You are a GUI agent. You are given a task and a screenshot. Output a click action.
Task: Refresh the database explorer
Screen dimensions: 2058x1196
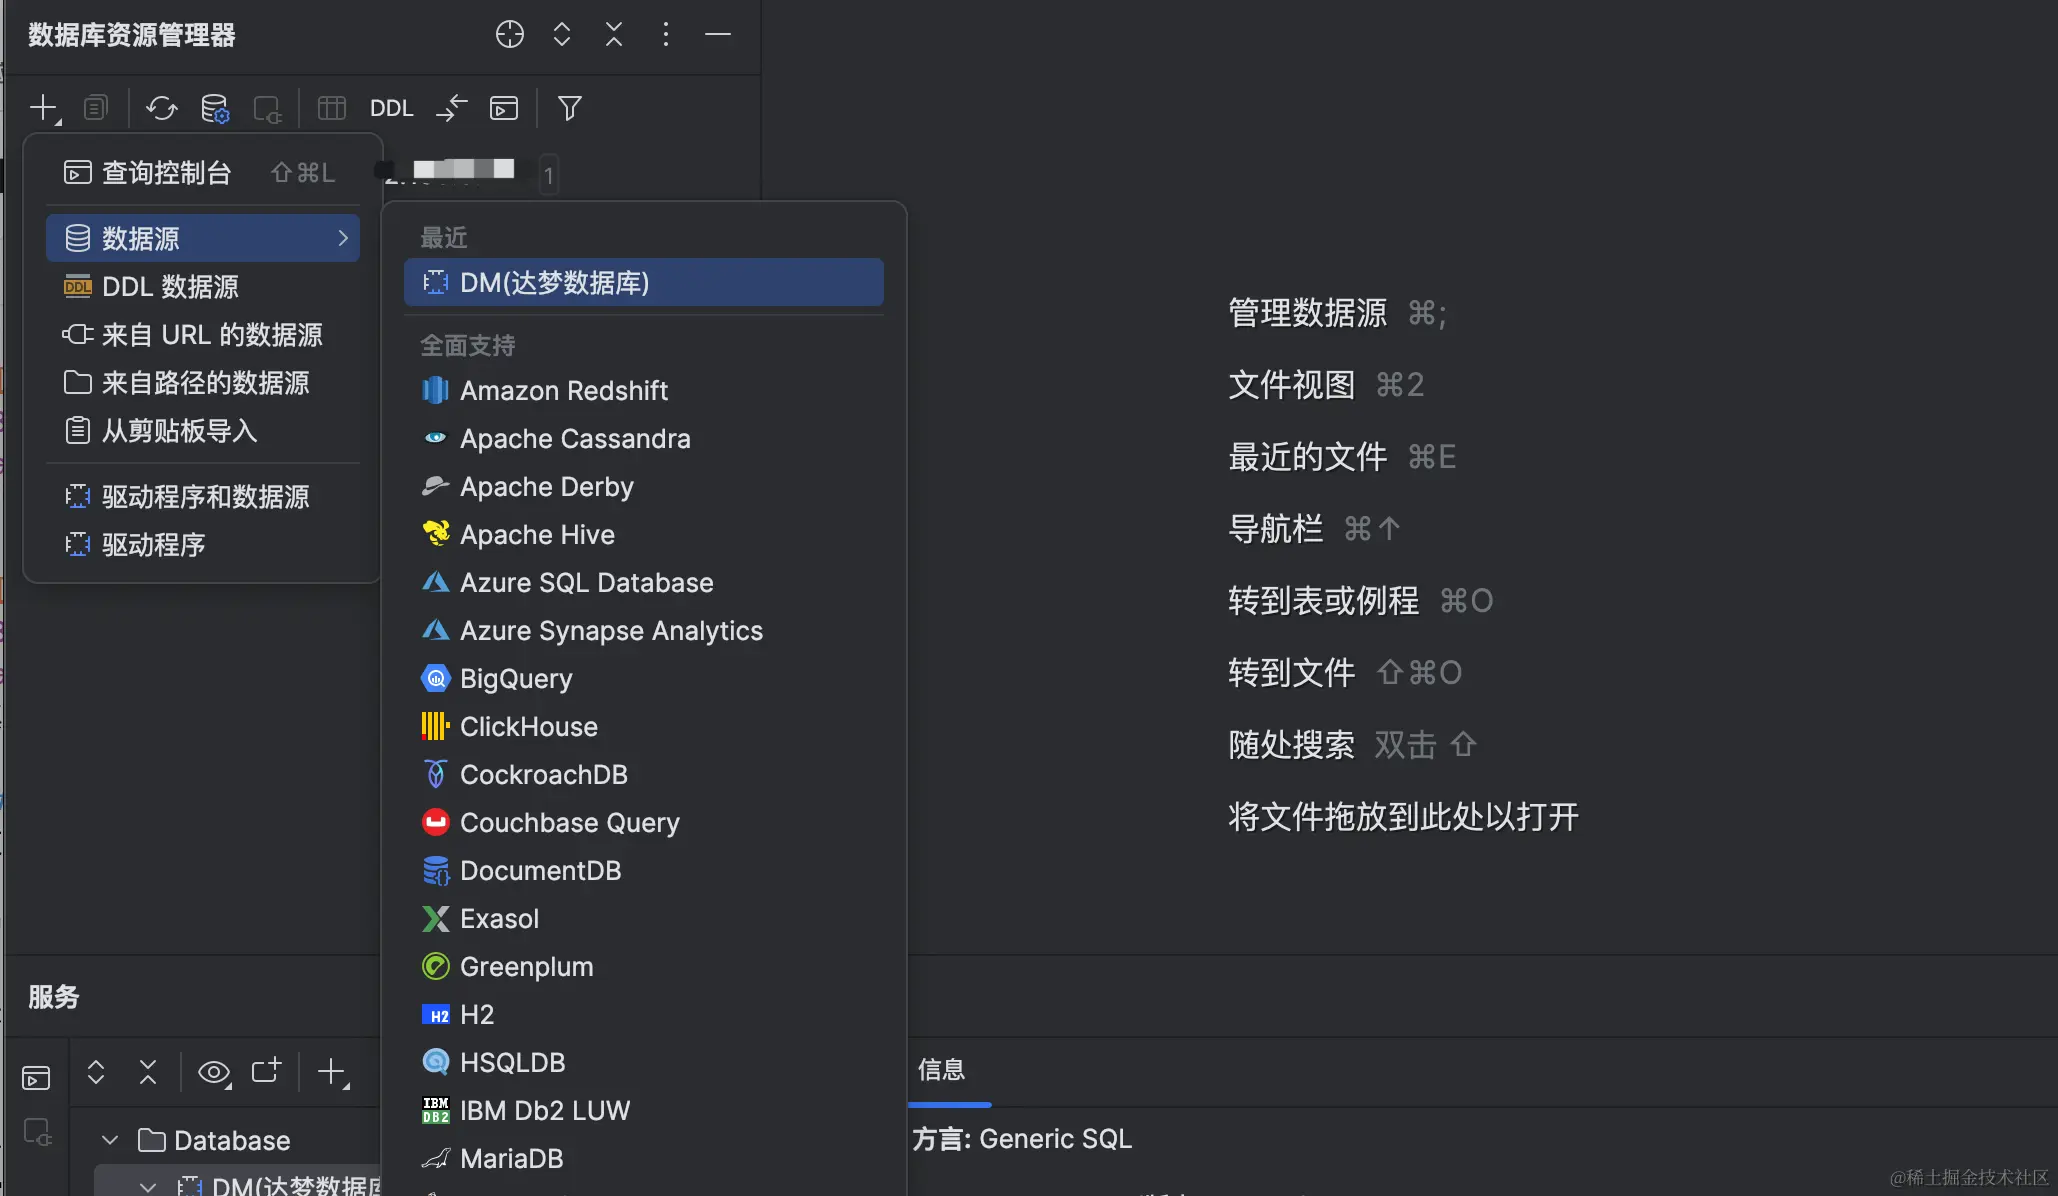click(161, 108)
